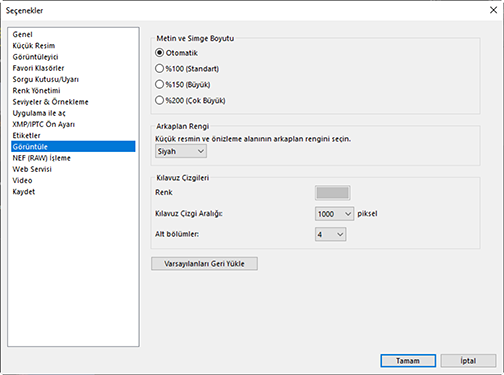
Task: Go to Renk Yönetimi settings
Action: pyautogui.click(x=73, y=91)
